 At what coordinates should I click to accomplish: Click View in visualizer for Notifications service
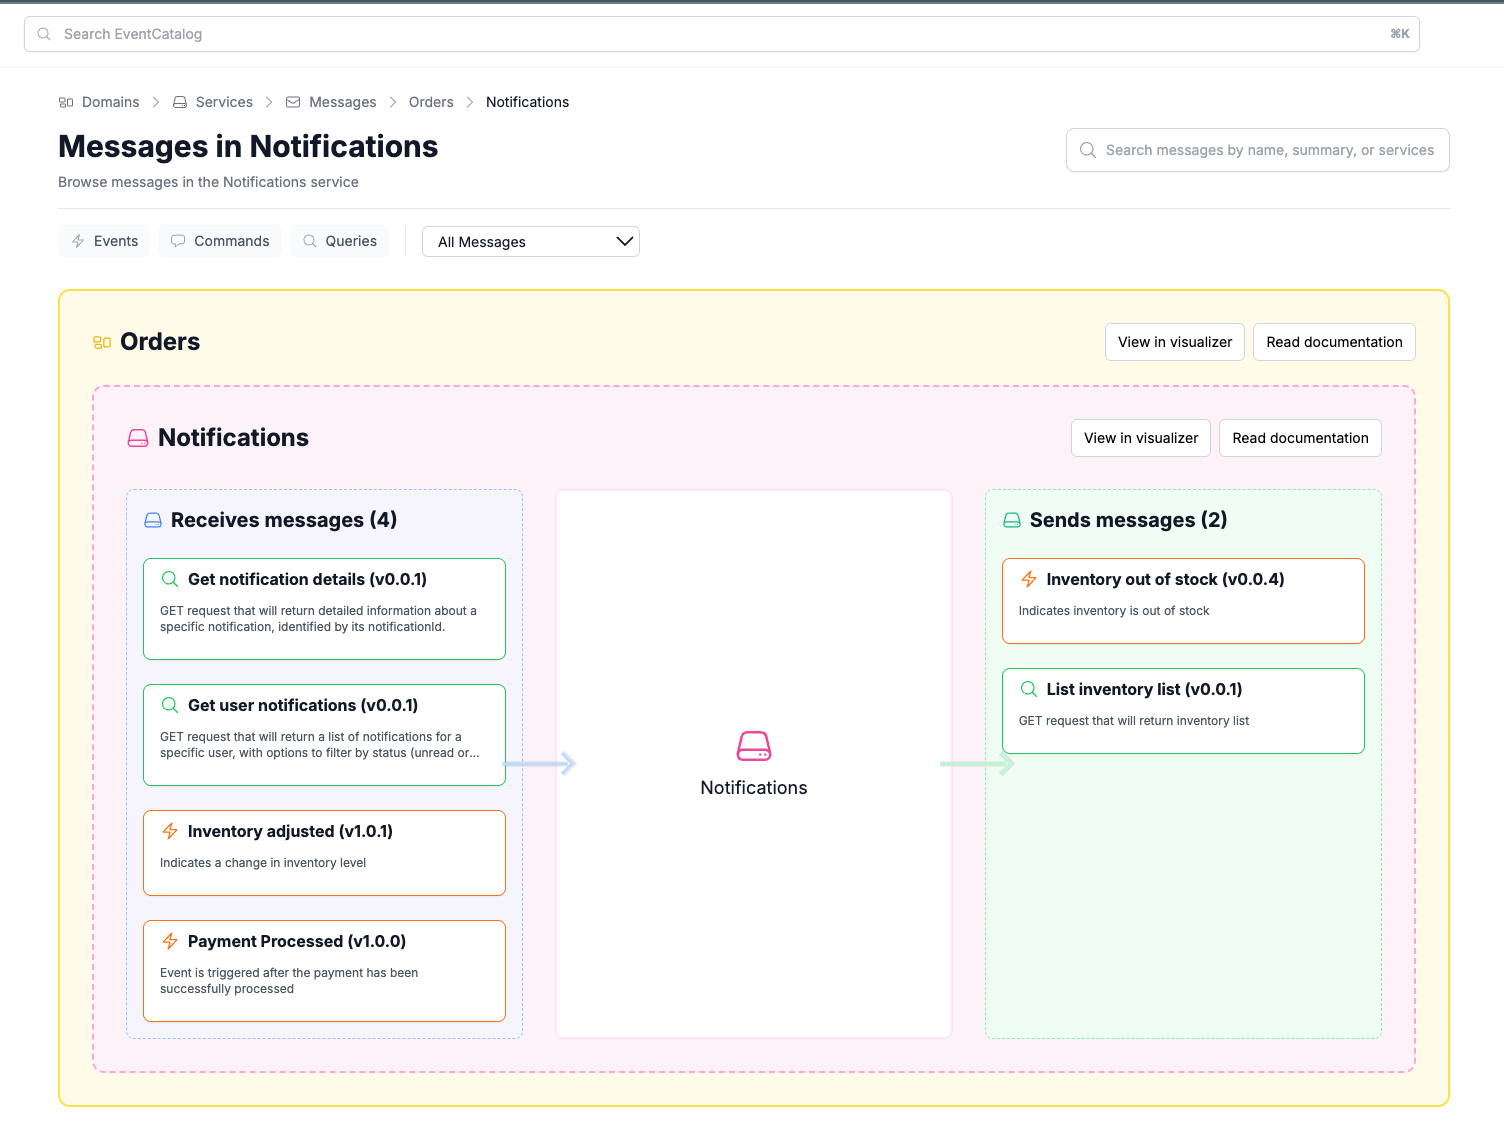coord(1140,438)
